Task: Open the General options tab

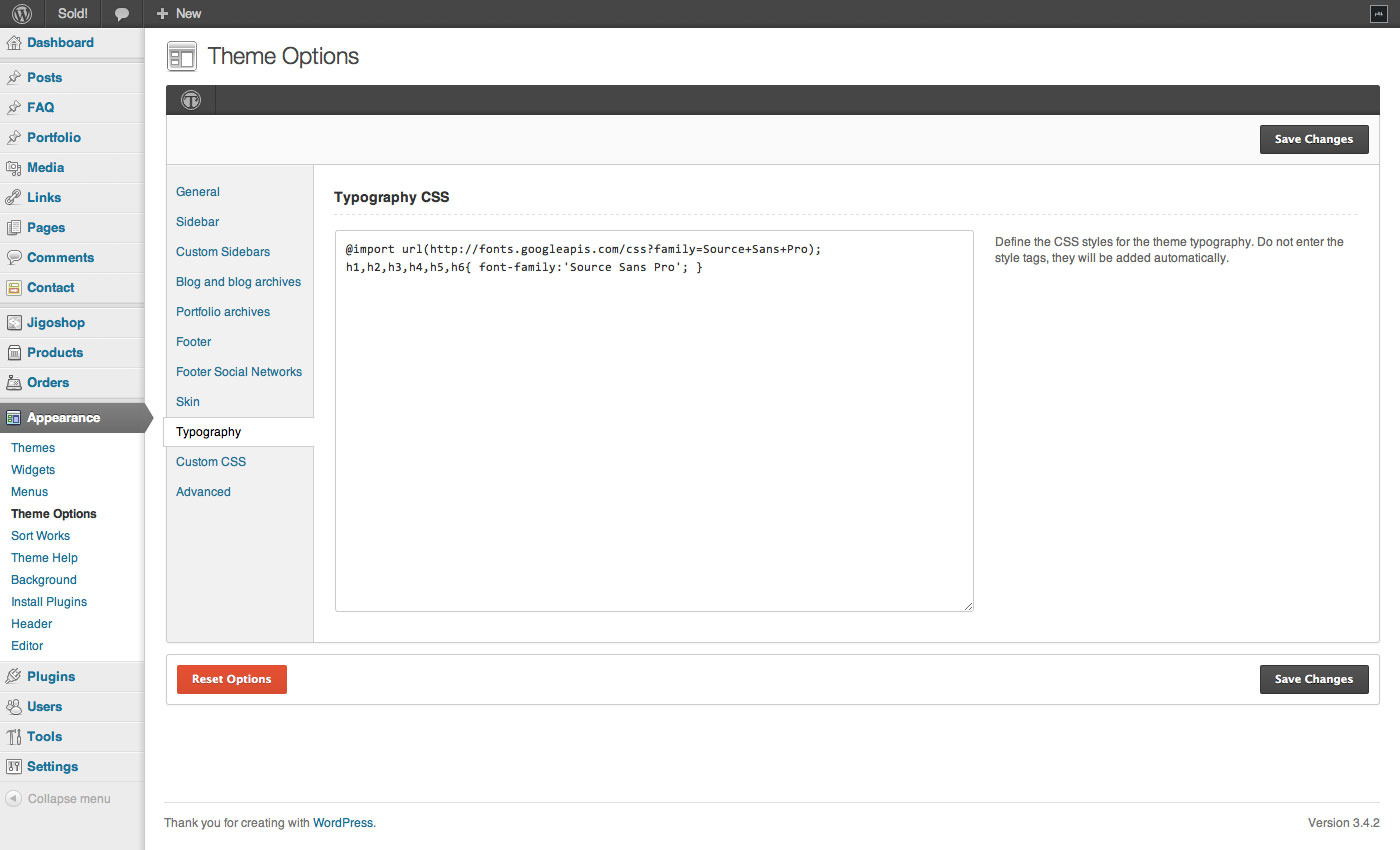Action: (x=198, y=192)
